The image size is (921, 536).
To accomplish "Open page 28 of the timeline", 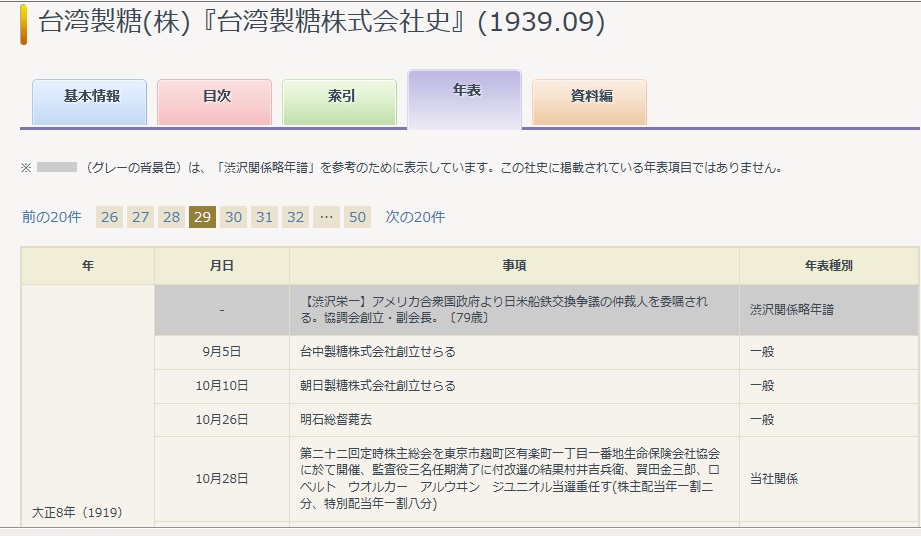I will pos(172,217).
